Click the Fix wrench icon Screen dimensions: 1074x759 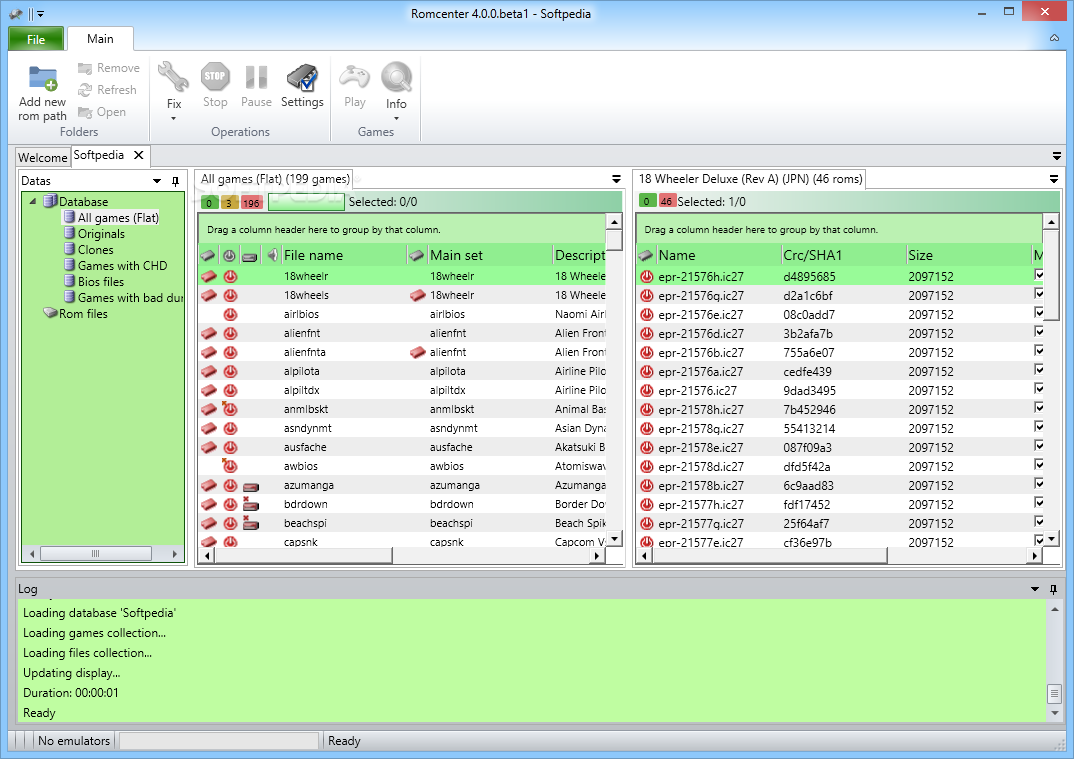(173, 77)
